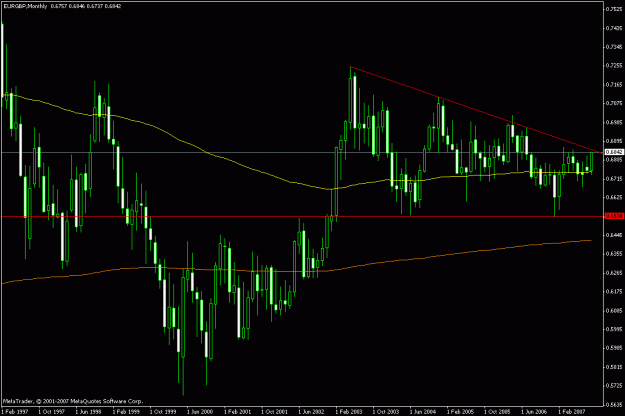Click the 1 Jun 2002 date label
The image size is (625, 416).
click(x=312, y=412)
